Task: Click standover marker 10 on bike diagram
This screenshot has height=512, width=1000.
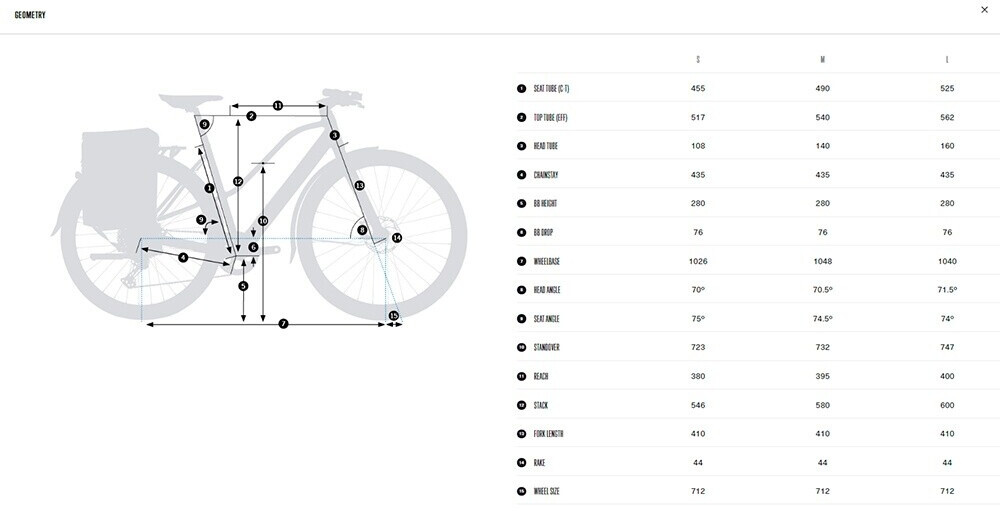Action: pyautogui.click(x=263, y=220)
